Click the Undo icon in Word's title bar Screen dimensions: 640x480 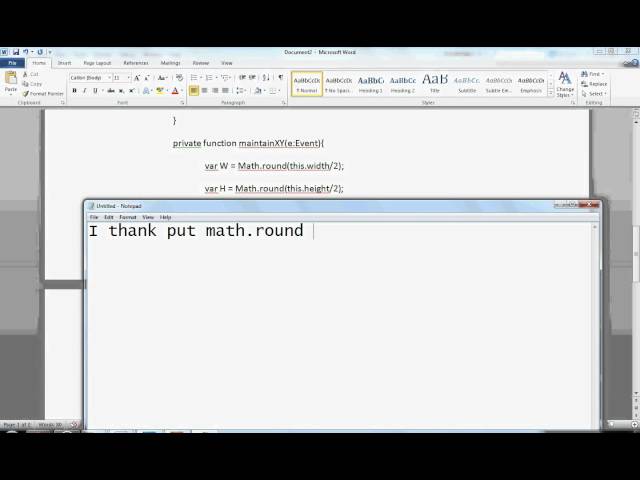coord(26,52)
